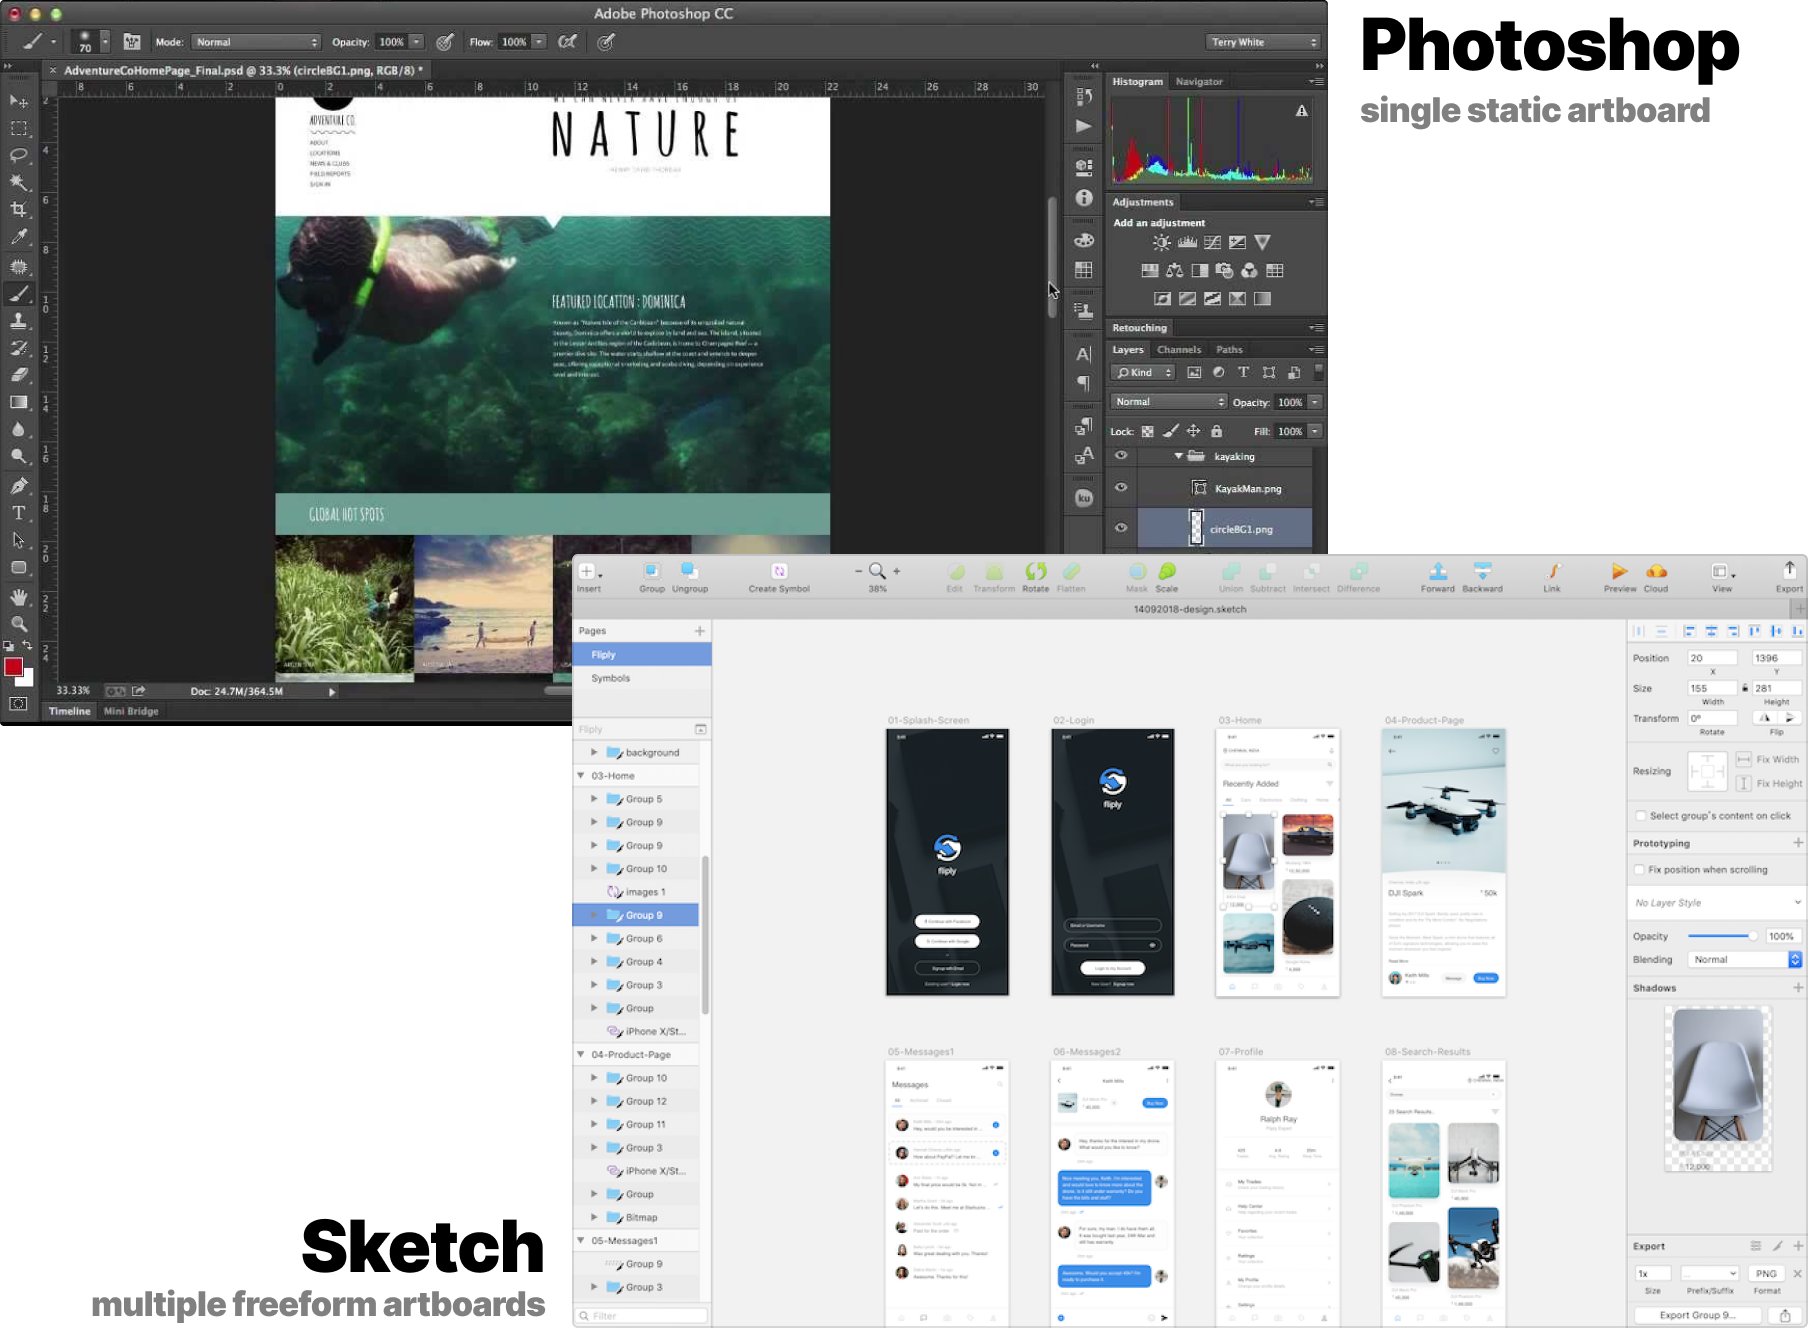Open the Fill percentage dropdown arrow

pyautogui.click(x=1315, y=432)
